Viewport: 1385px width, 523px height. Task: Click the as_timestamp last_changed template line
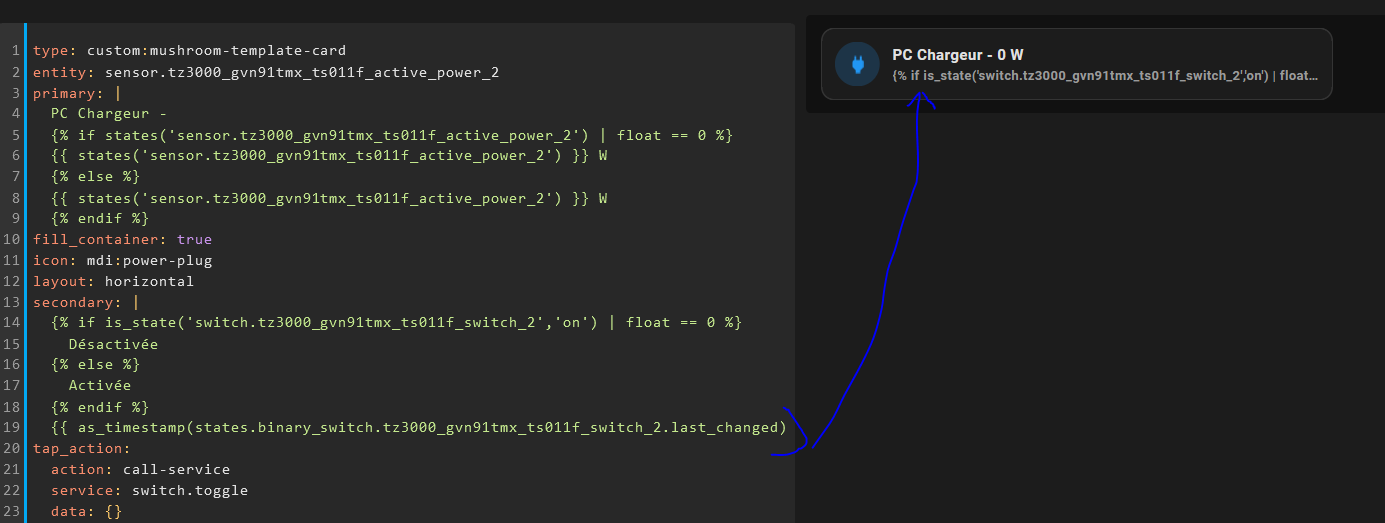(x=419, y=427)
